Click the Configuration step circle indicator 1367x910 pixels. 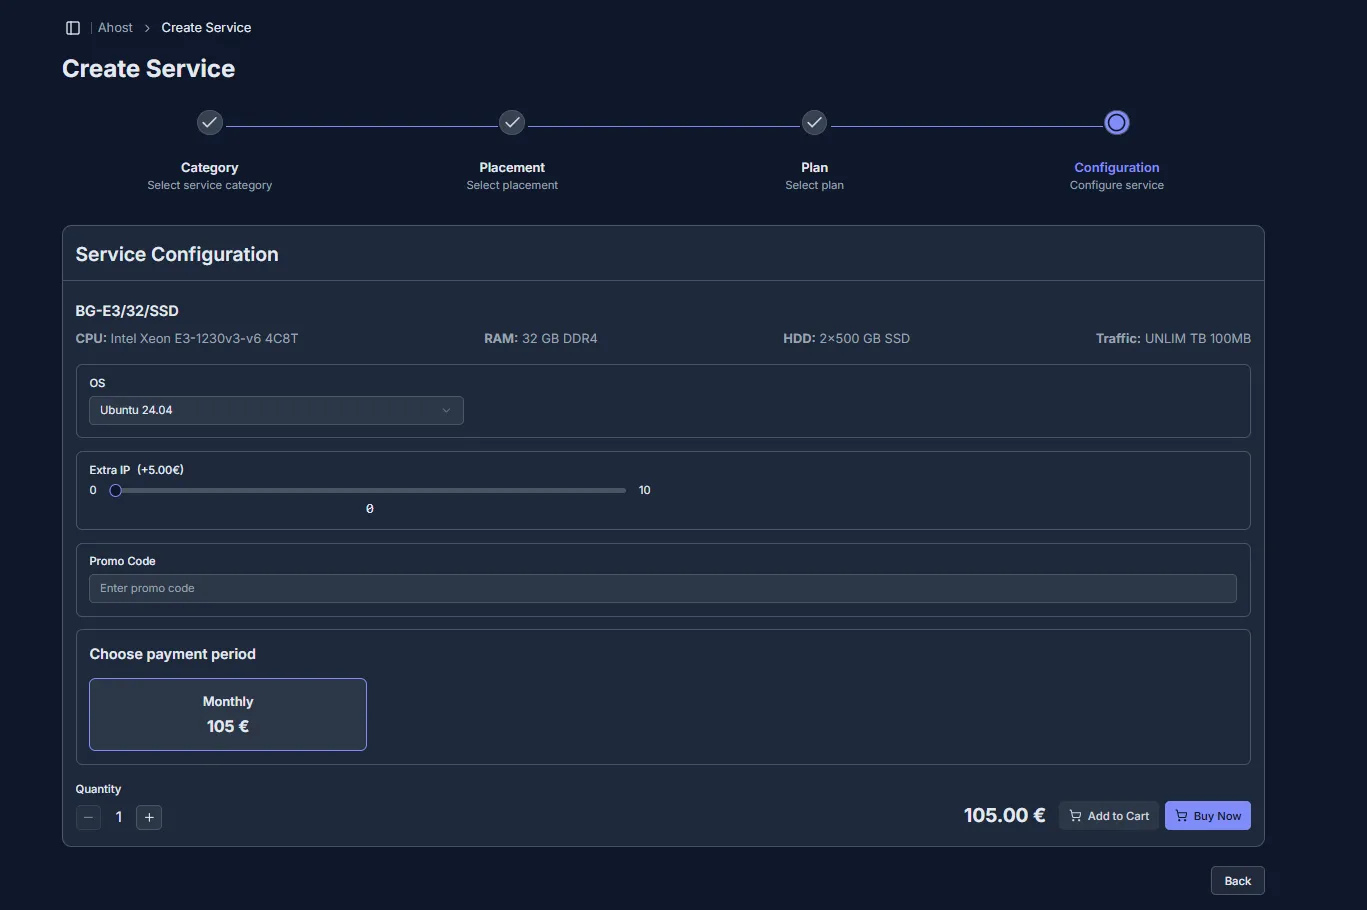[1116, 122]
